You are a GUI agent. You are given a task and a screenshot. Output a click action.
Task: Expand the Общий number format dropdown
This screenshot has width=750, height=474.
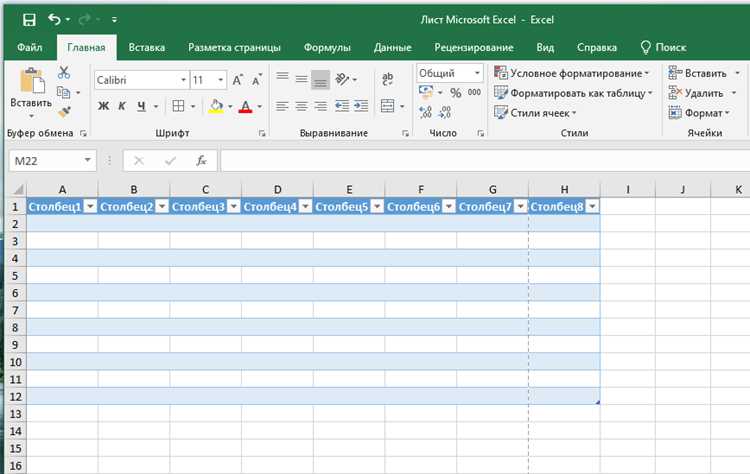(x=477, y=73)
